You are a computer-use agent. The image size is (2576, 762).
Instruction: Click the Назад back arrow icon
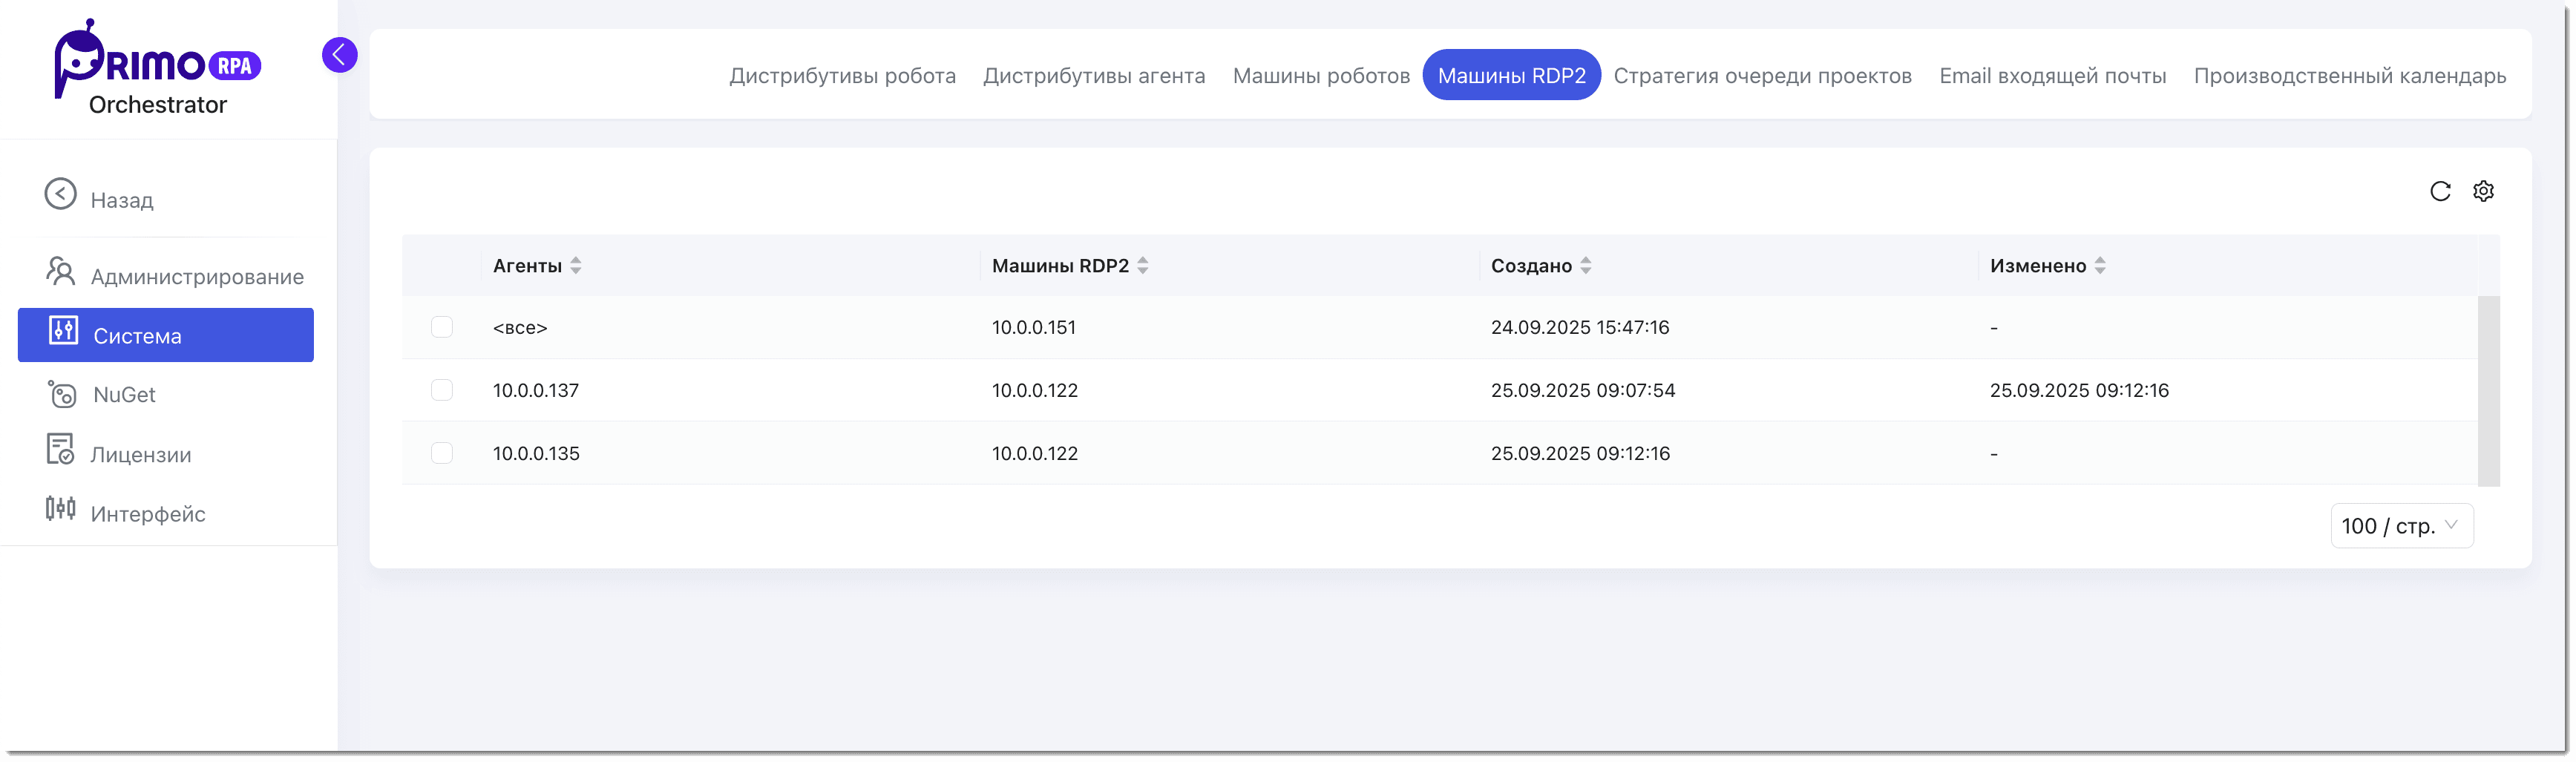coord(60,194)
